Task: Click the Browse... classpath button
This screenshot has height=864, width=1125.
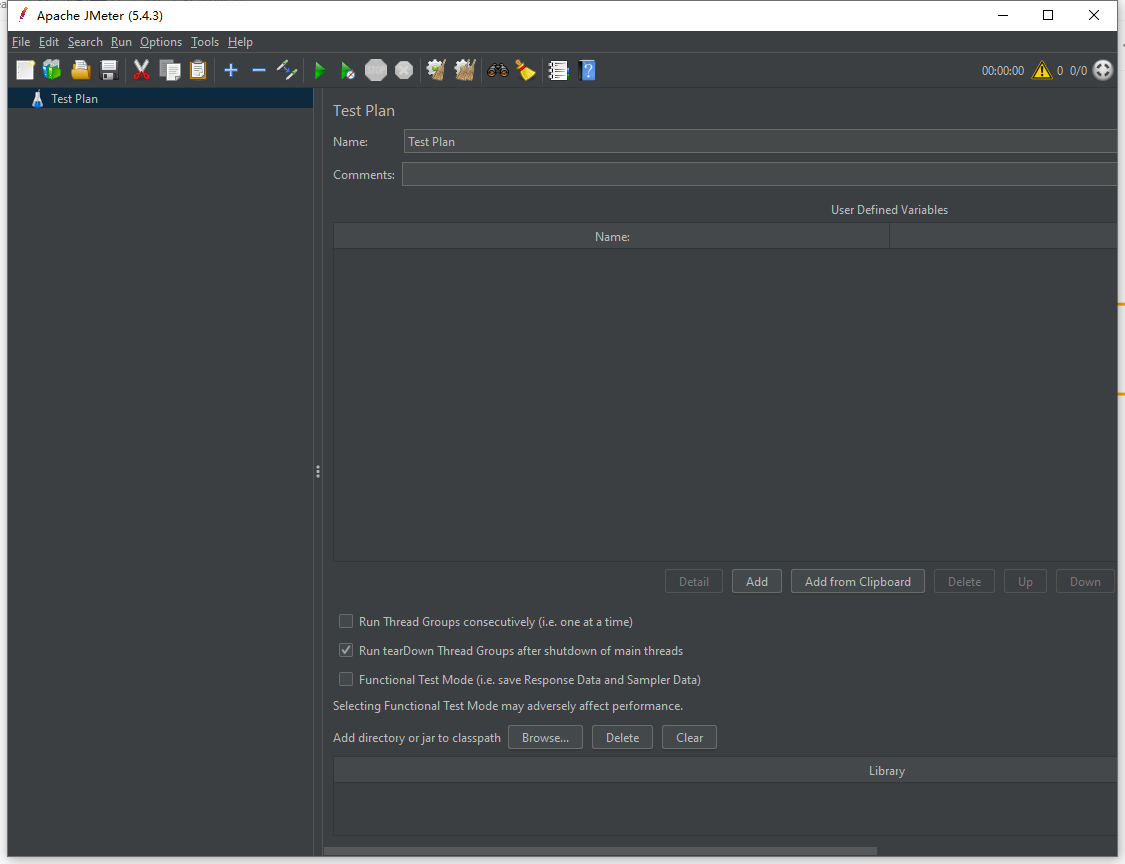Action: point(545,738)
